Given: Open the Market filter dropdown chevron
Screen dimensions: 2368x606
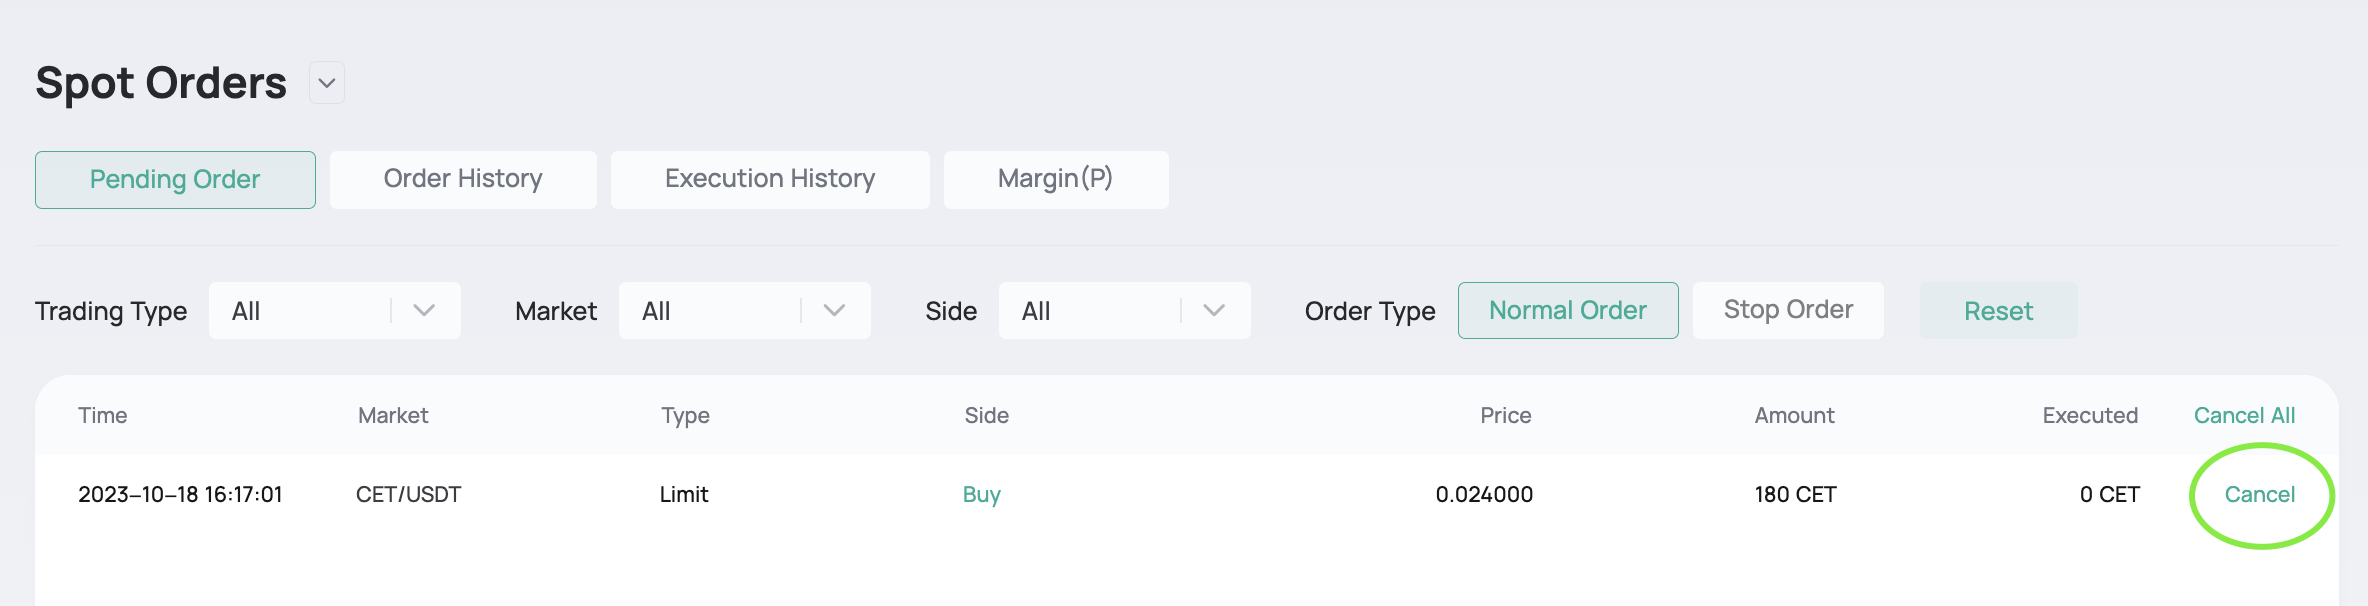Looking at the screenshot, I should 834,311.
